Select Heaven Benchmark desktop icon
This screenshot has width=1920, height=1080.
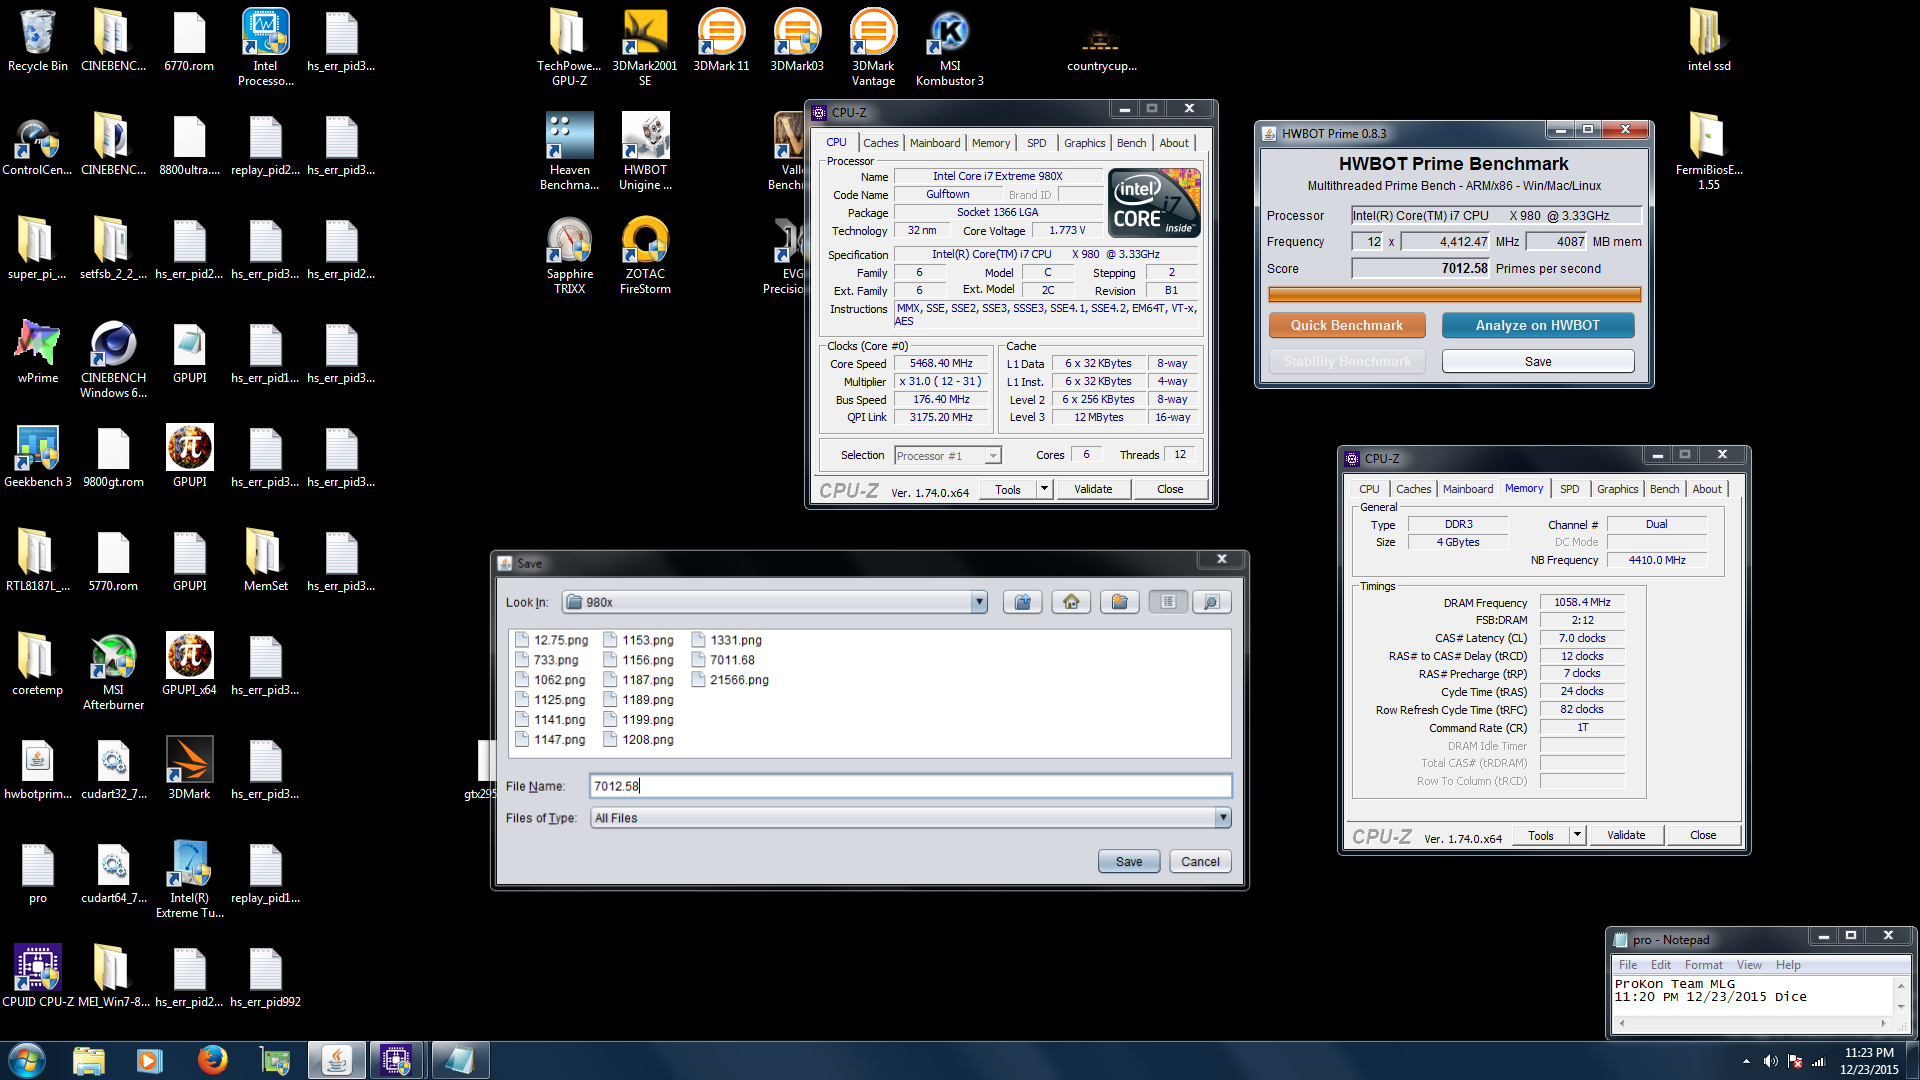569,152
